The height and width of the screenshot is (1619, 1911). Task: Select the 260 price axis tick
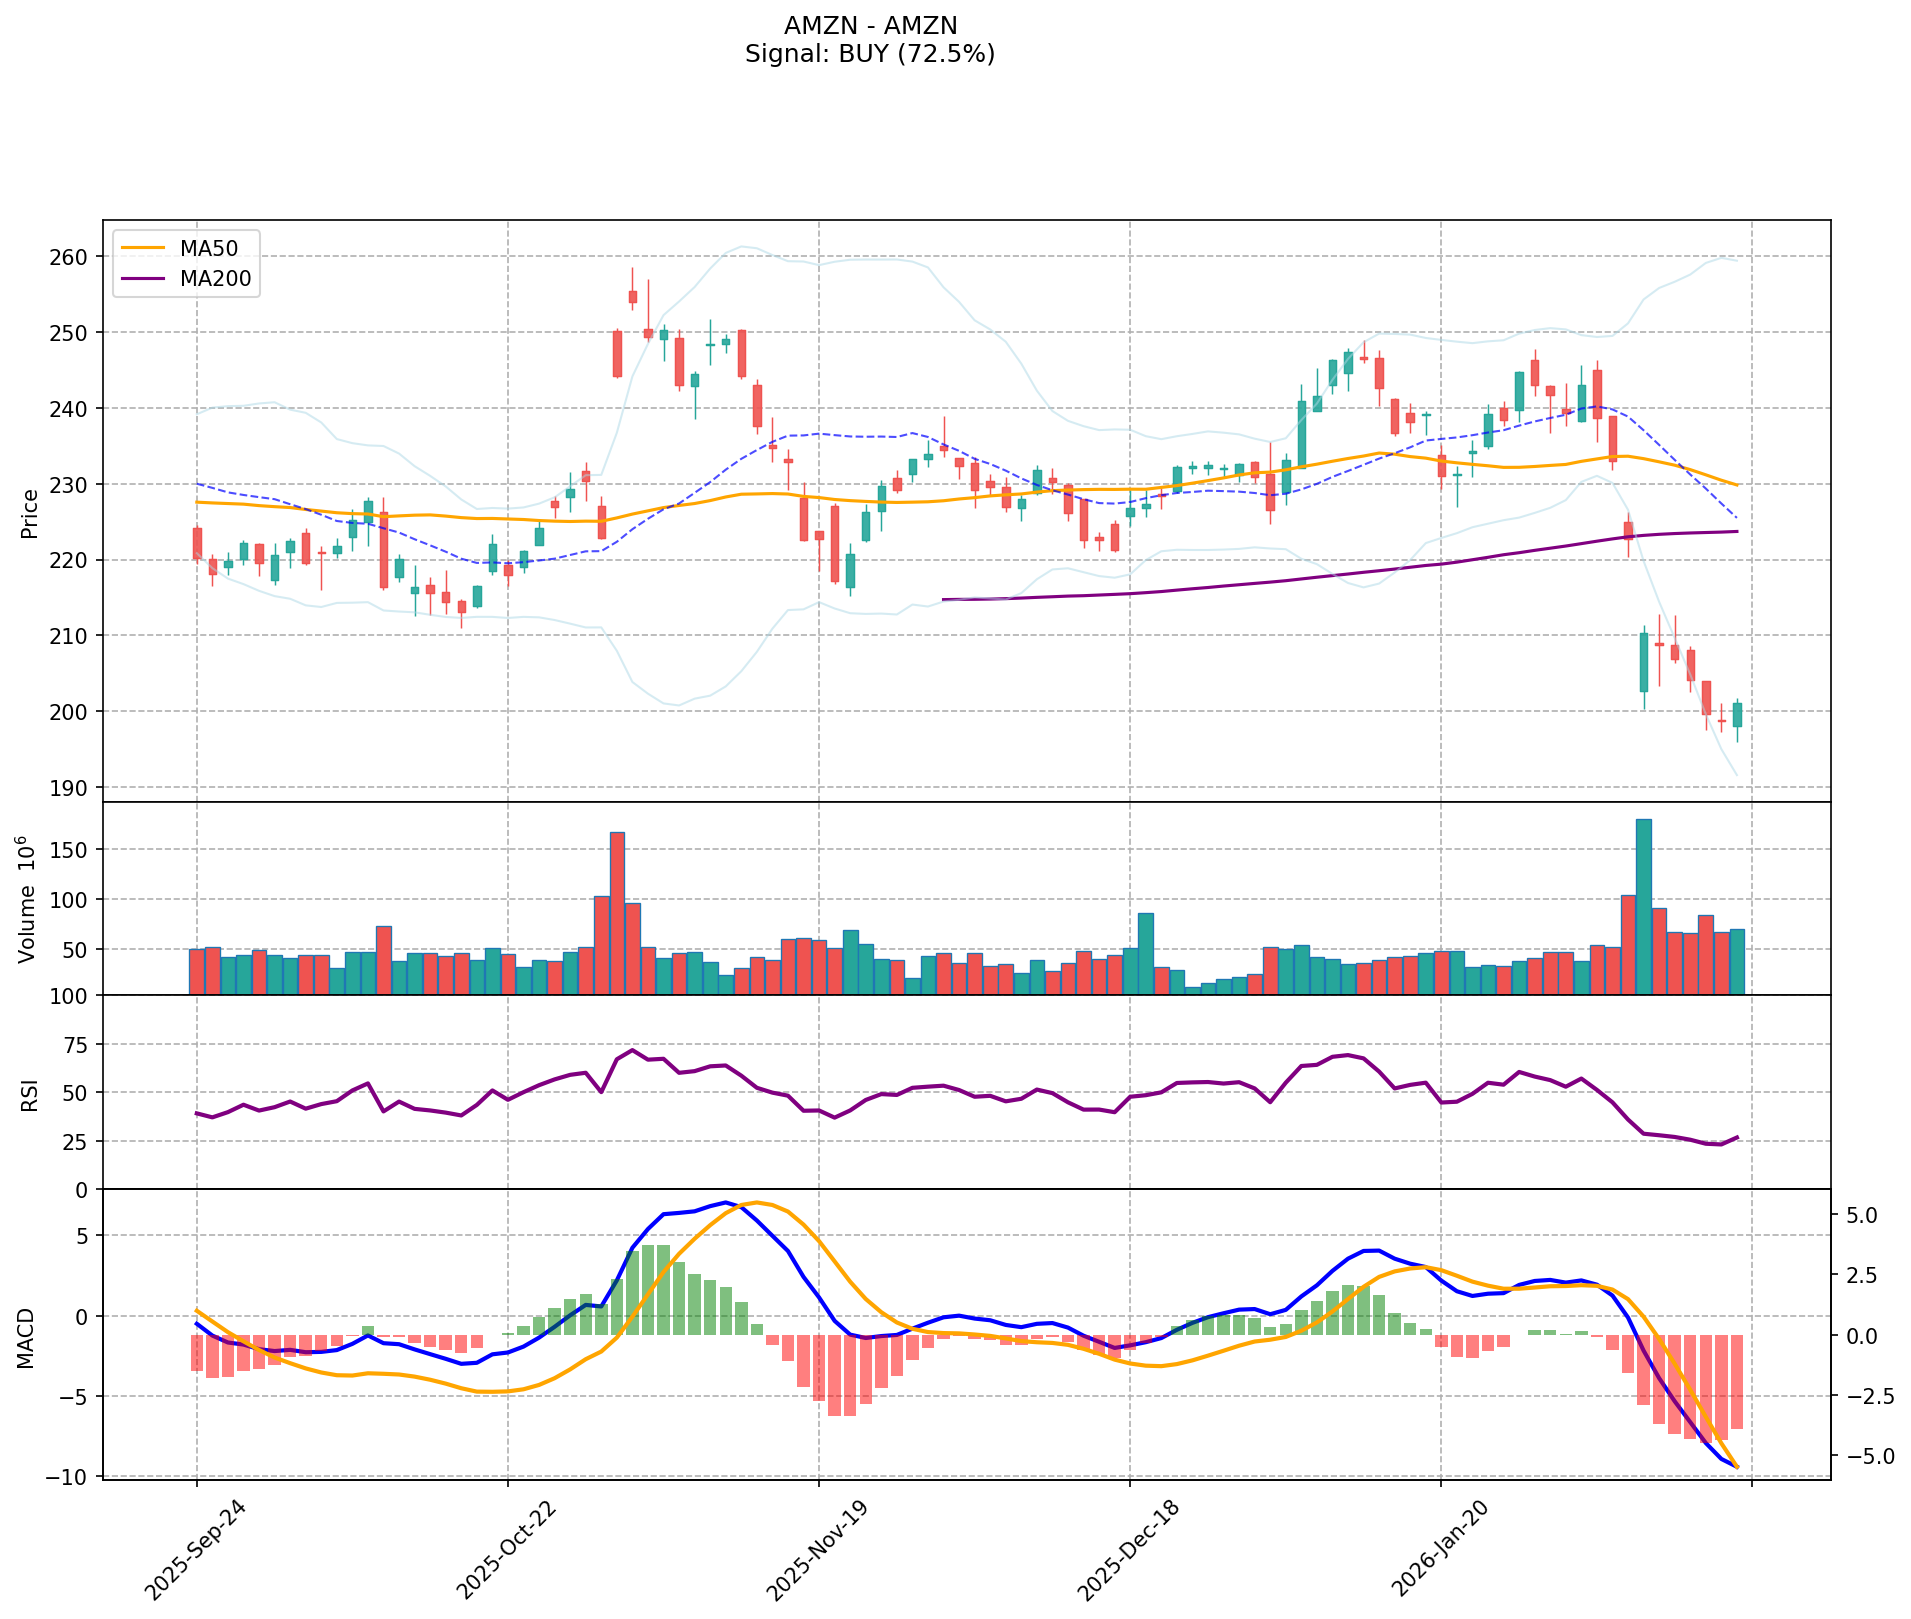69,257
